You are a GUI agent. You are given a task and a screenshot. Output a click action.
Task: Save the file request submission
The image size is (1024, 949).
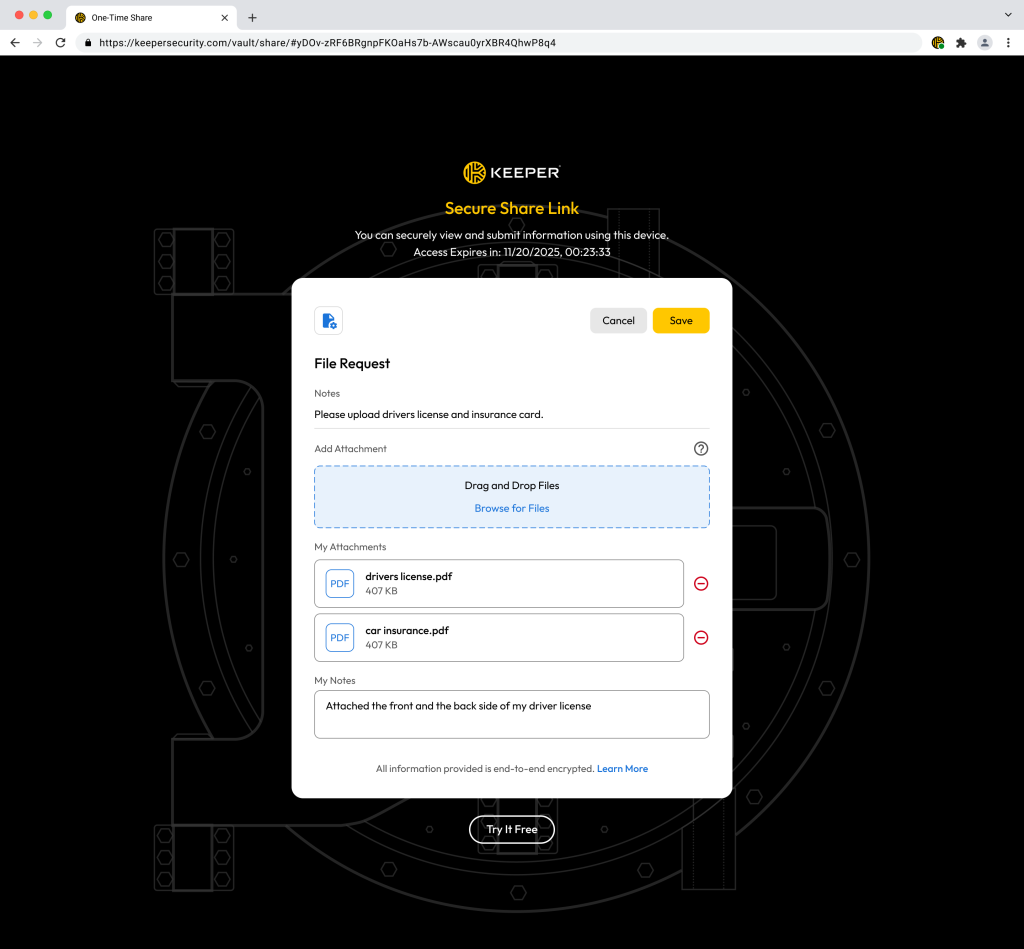click(x=681, y=320)
